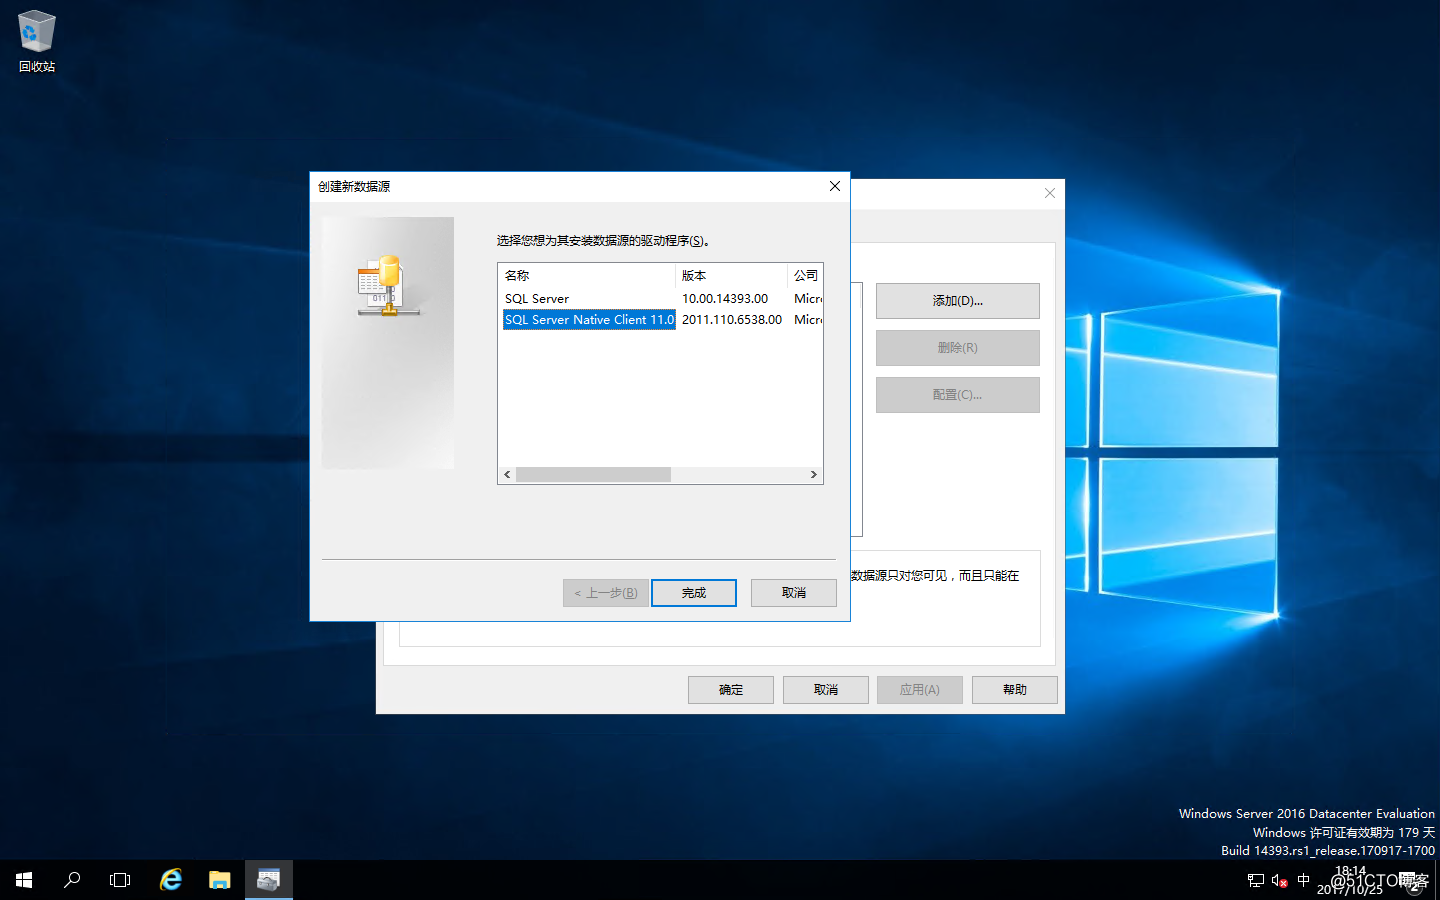Click OK in the ODBC administrator window
This screenshot has width=1440, height=900.
[731, 690]
